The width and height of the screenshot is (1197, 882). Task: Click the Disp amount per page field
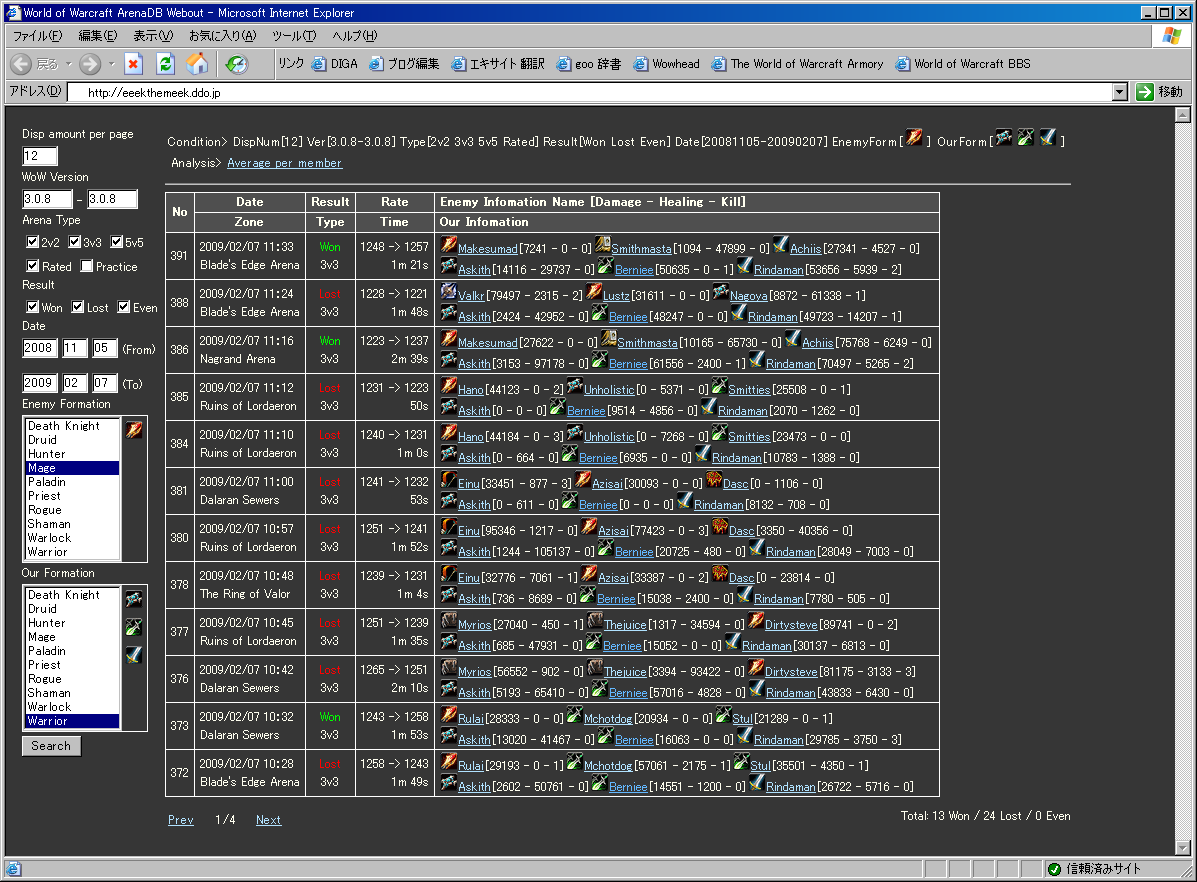[x=40, y=156]
